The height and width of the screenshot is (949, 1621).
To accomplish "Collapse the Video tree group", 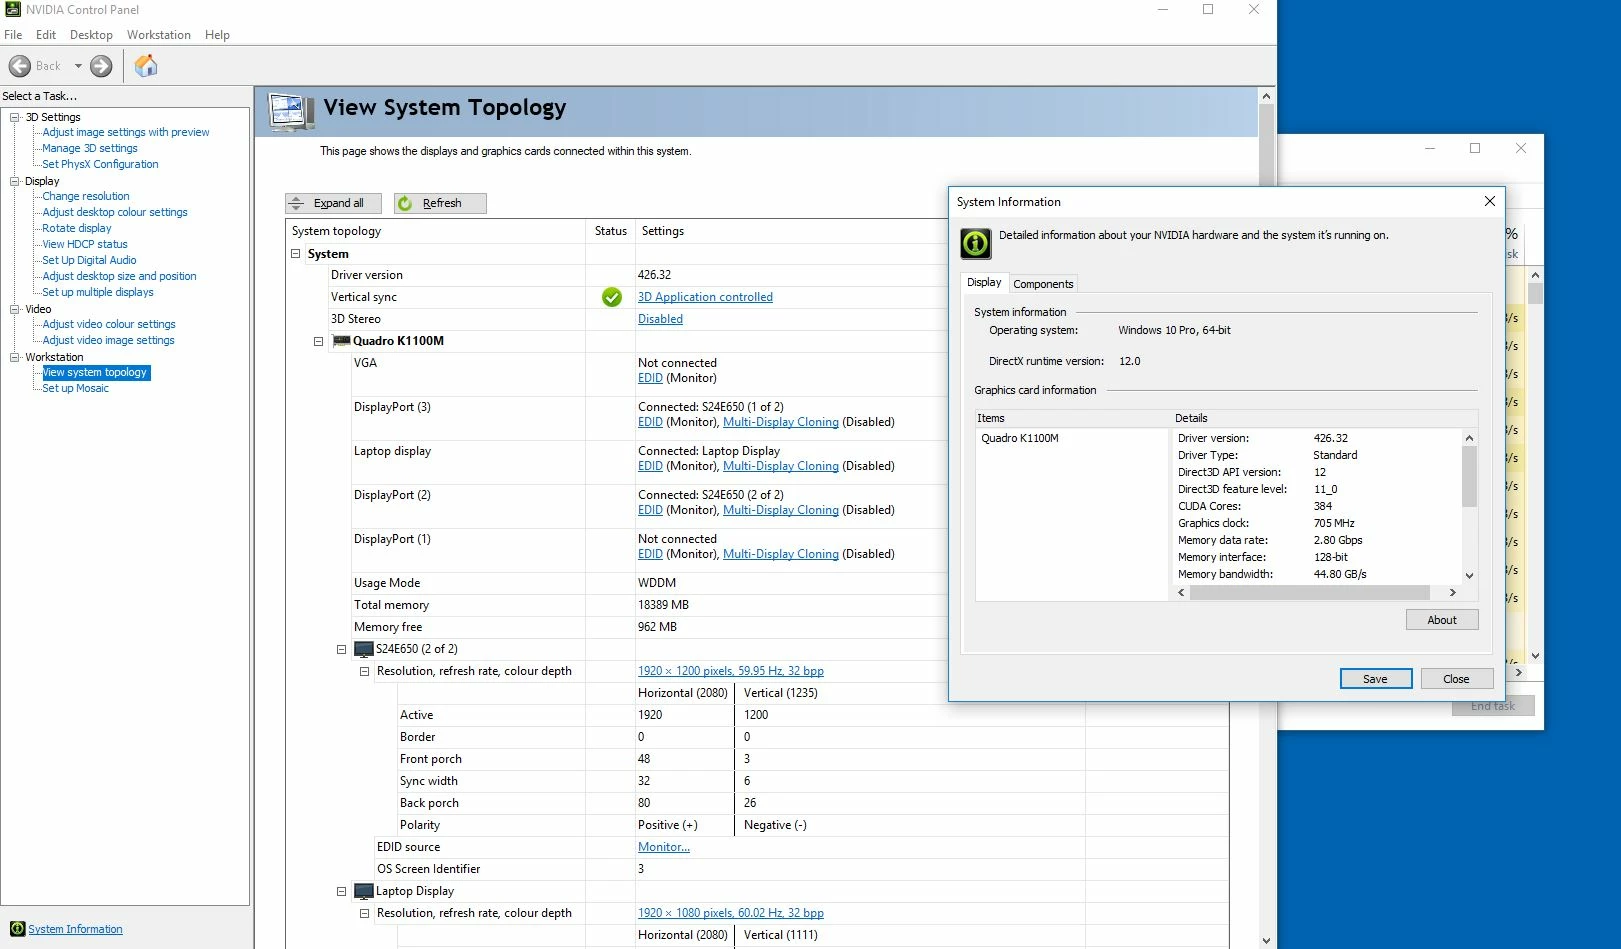I will (15, 309).
